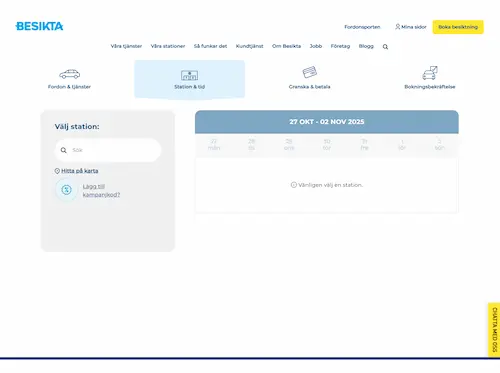Select the Station & tid step label
This screenshot has width=500, height=373.
coord(189,87)
